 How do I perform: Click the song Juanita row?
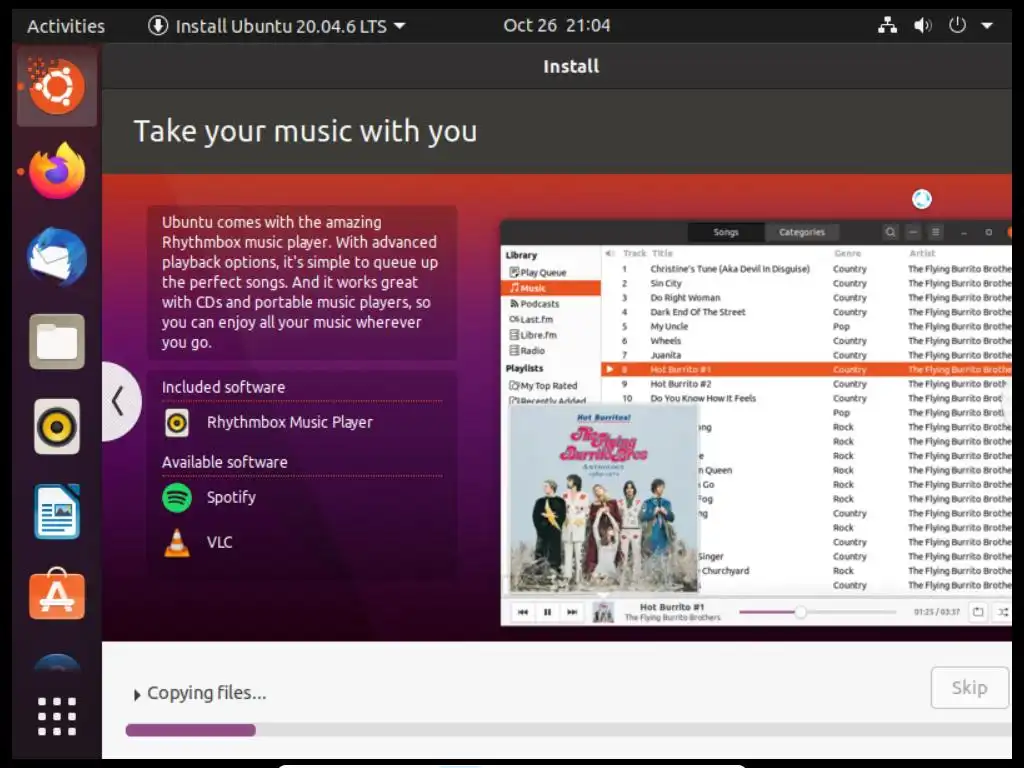pyautogui.click(x=807, y=355)
